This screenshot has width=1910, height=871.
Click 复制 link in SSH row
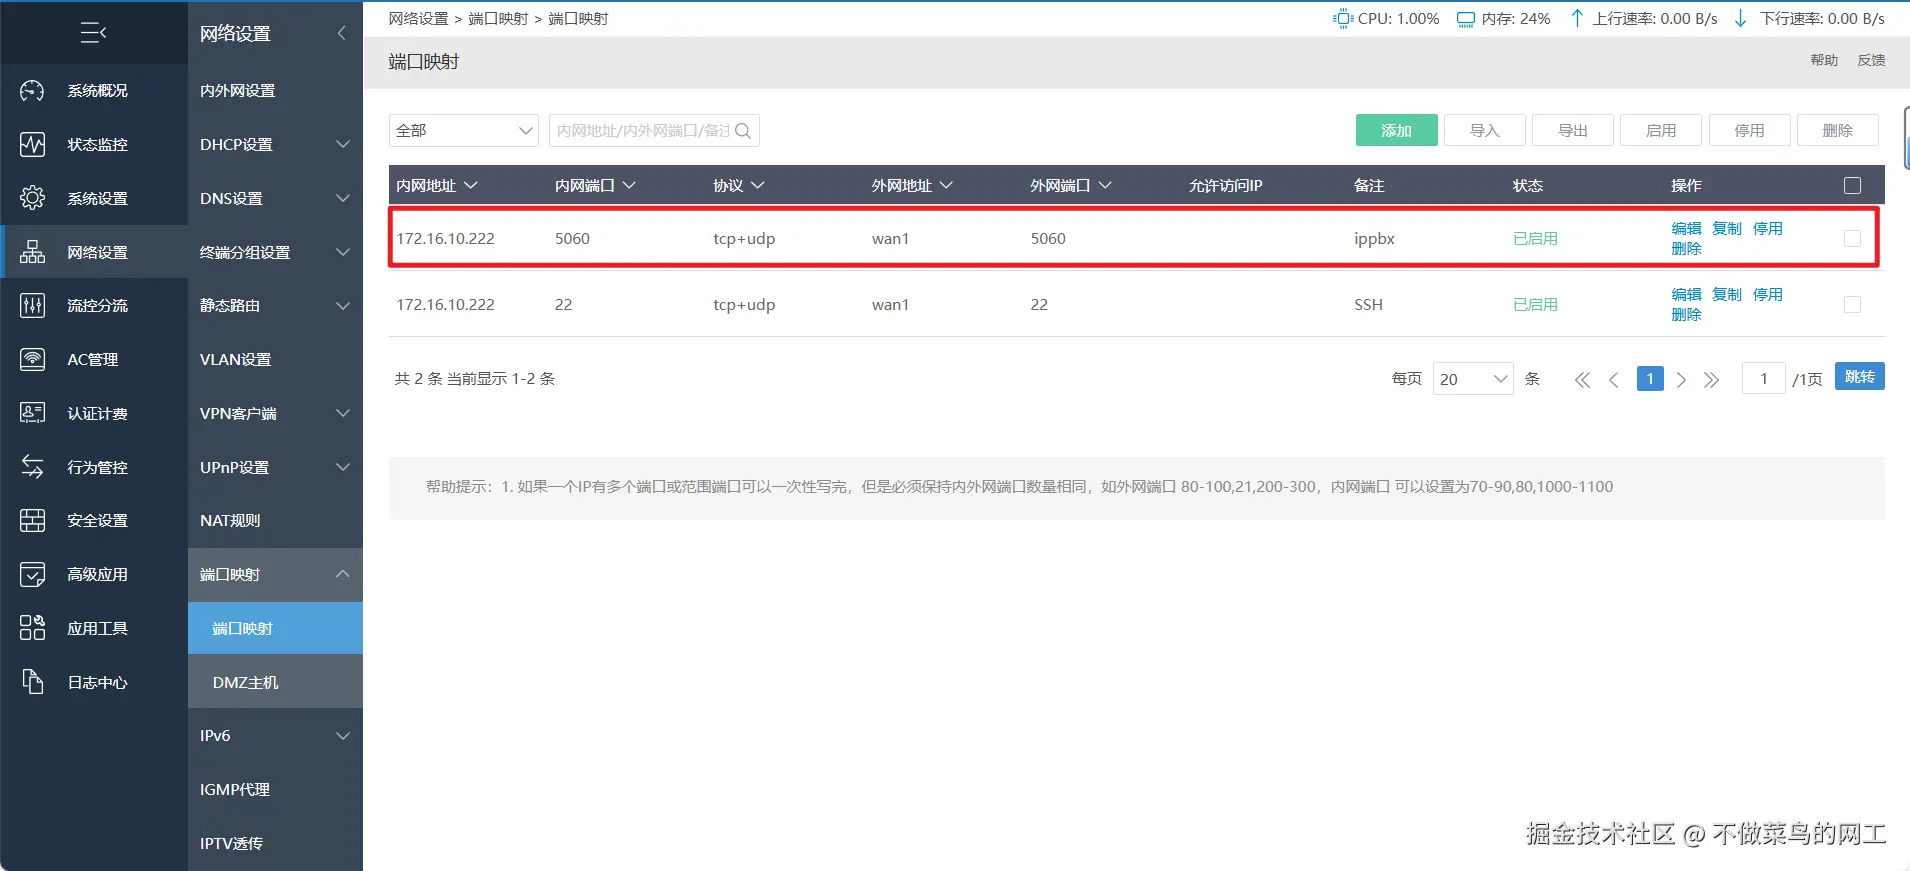coord(1727,295)
